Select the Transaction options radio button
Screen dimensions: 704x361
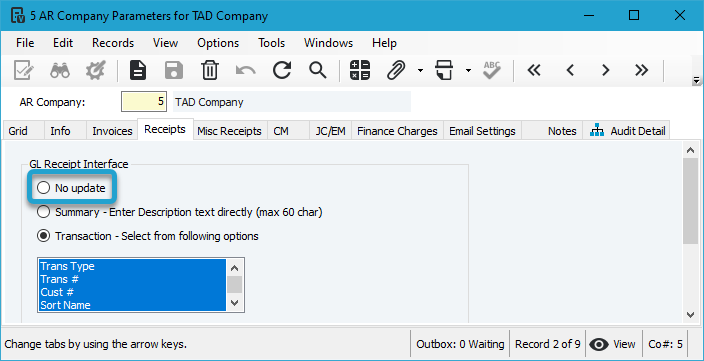pyautogui.click(x=43, y=236)
